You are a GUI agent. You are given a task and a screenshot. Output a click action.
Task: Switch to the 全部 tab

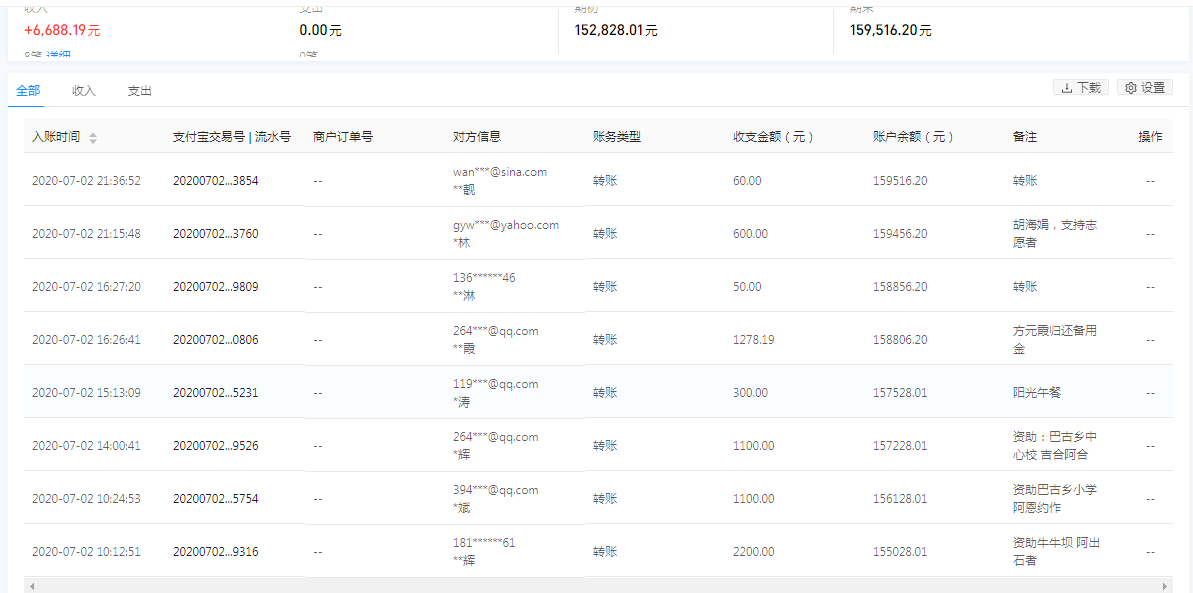point(28,91)
